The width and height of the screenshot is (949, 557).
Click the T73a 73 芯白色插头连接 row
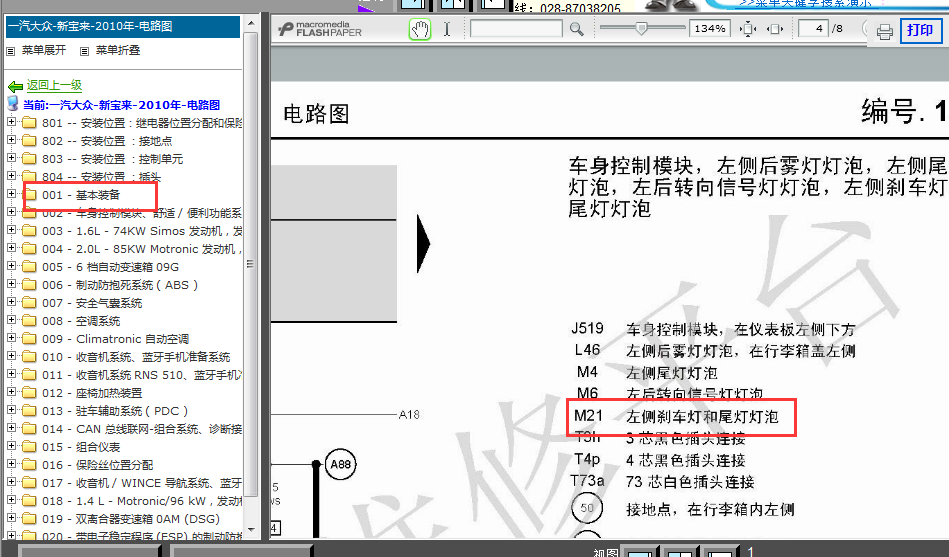(x=662, y=482)
